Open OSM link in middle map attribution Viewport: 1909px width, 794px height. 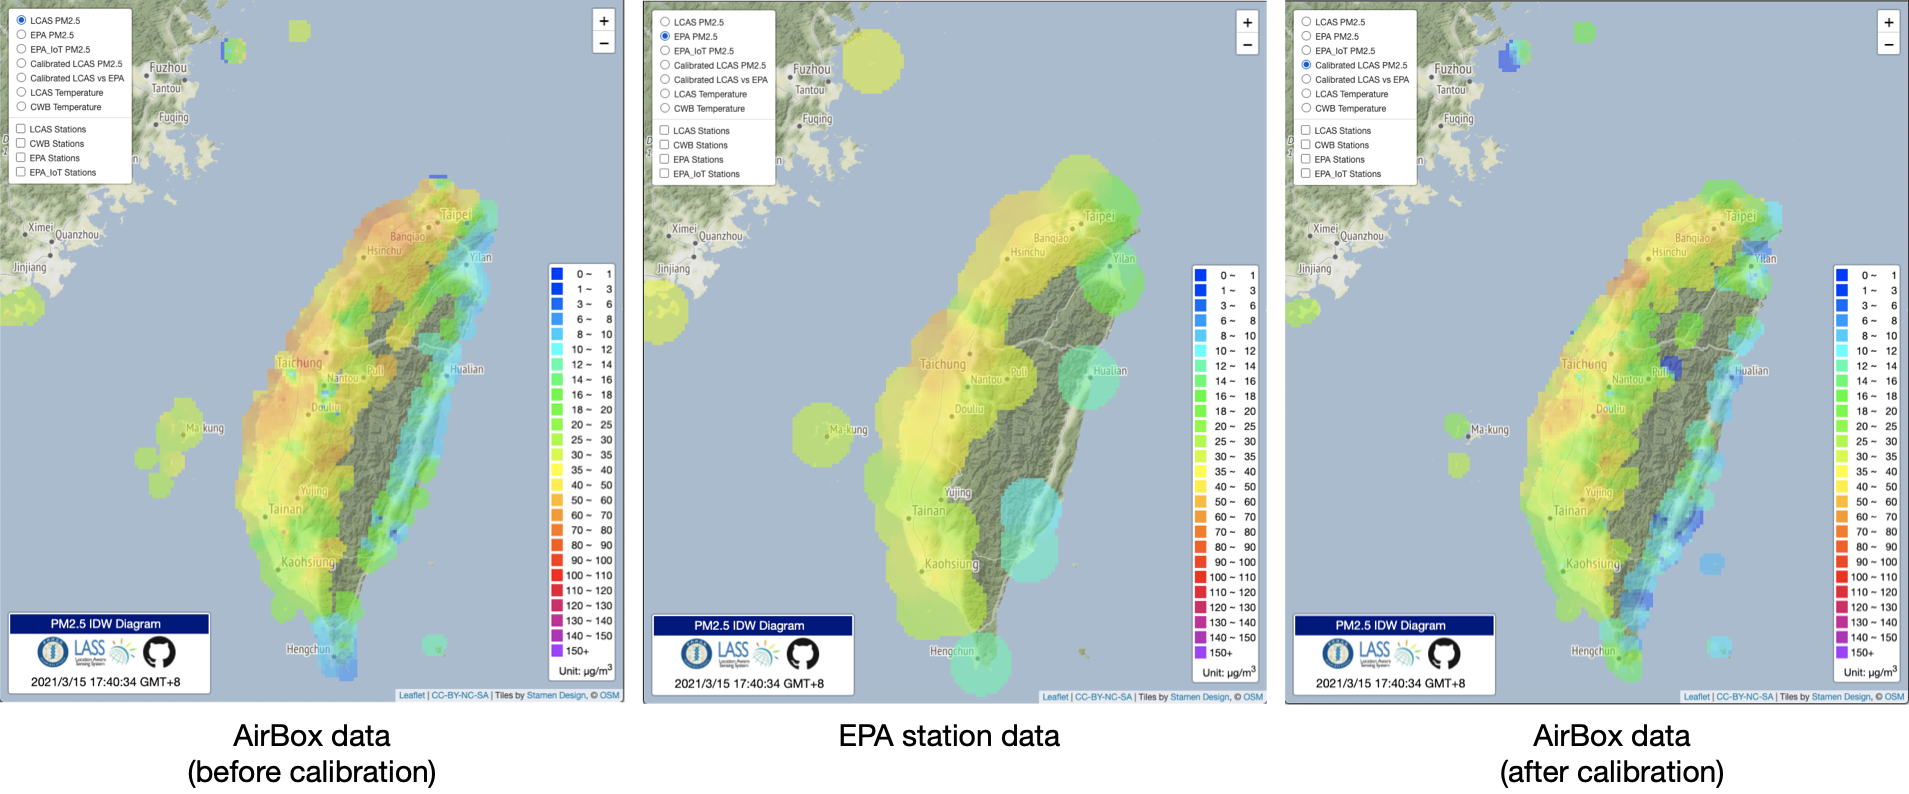[1253, 697]
